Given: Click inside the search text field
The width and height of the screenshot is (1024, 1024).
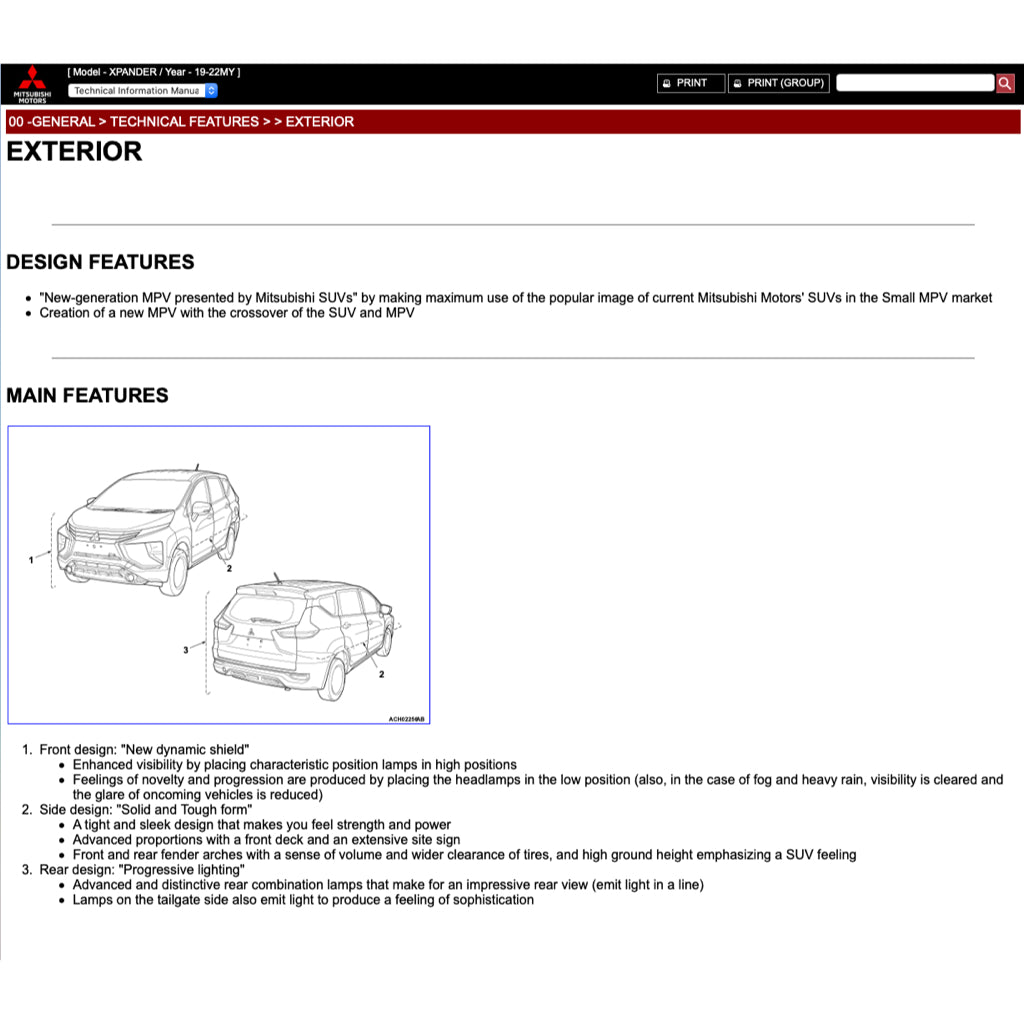Looking at the screenshot, I should [x=913, y=83].
